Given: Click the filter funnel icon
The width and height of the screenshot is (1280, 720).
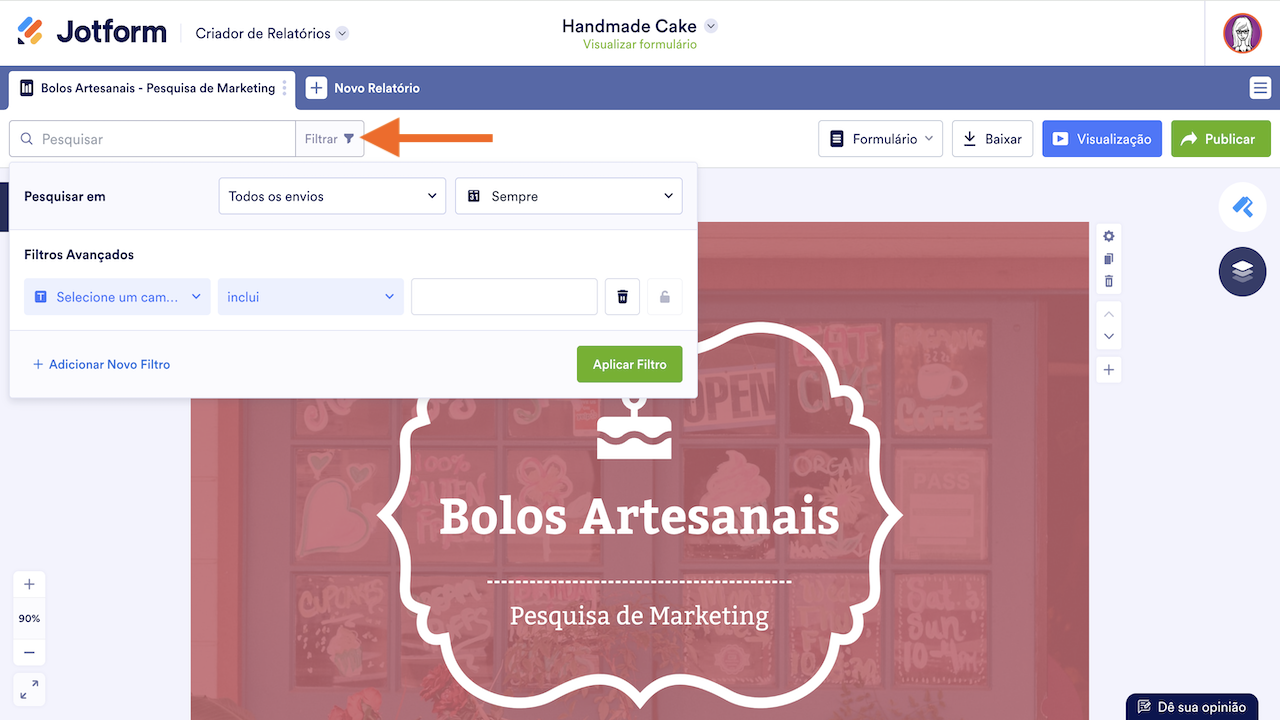Looking at the screenshot, I should click(349, 139).
